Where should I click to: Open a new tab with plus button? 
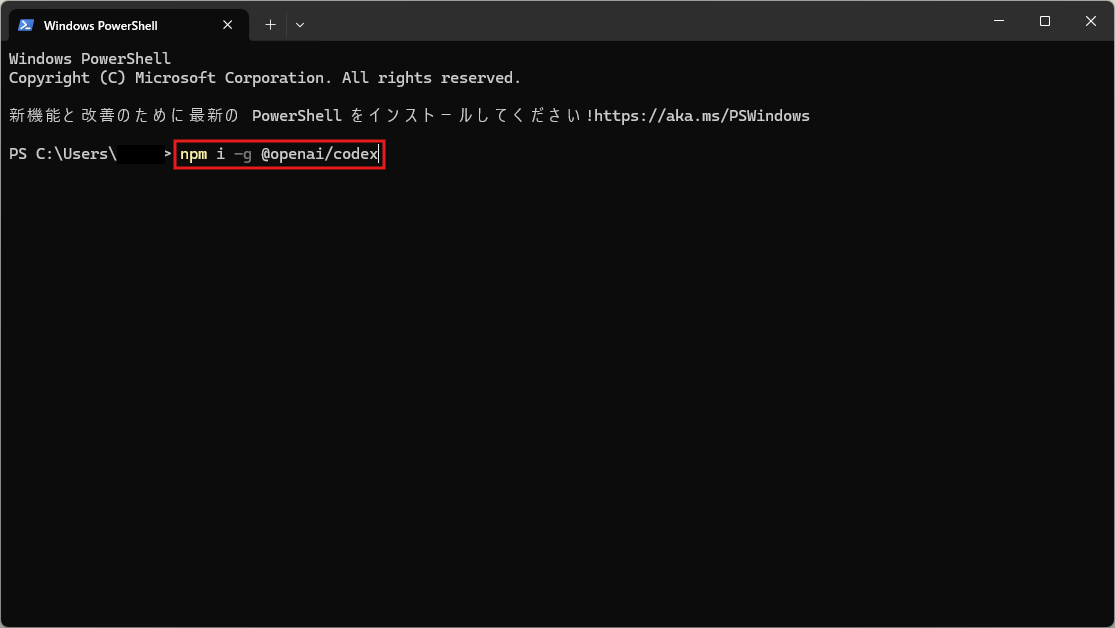pyautogui.click(x=270, y=25)
